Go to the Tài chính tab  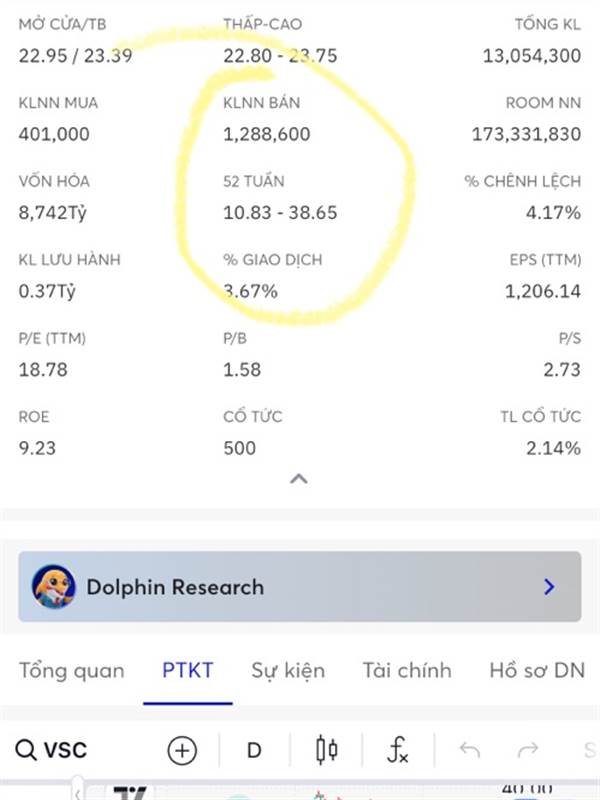pos(407,670)
